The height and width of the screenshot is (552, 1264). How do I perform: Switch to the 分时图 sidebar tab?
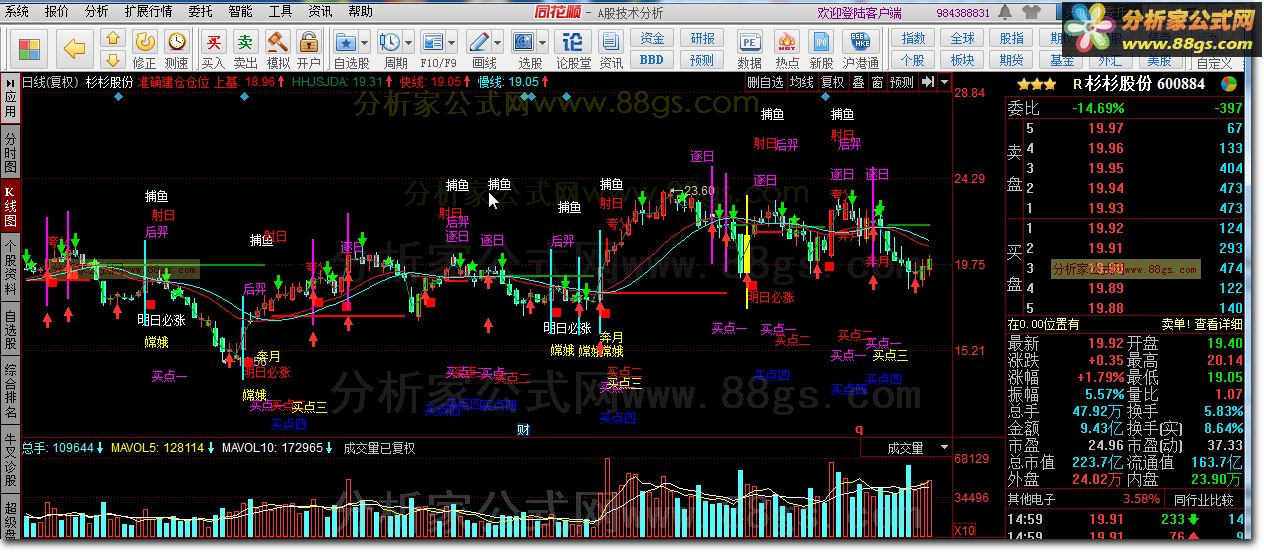coord(10,152)
